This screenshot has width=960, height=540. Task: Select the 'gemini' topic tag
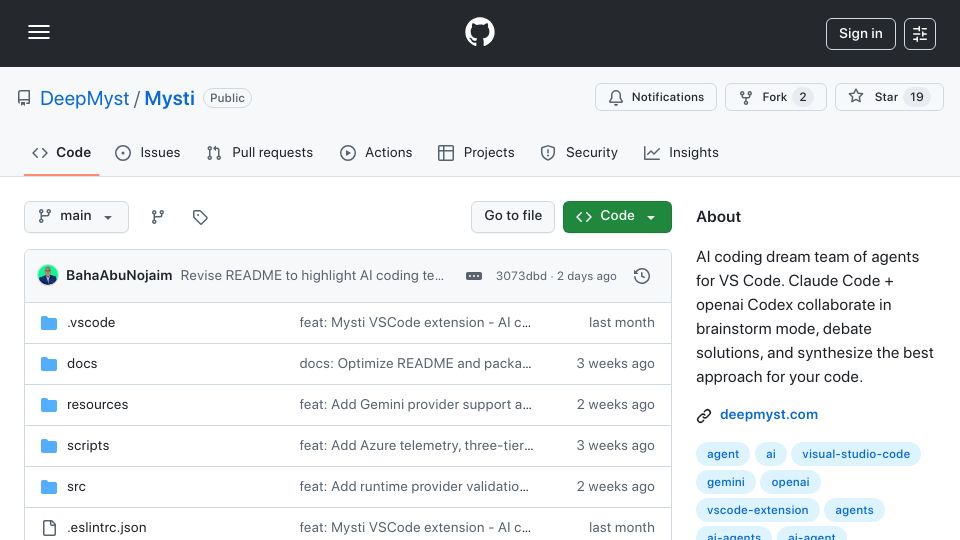726,482
